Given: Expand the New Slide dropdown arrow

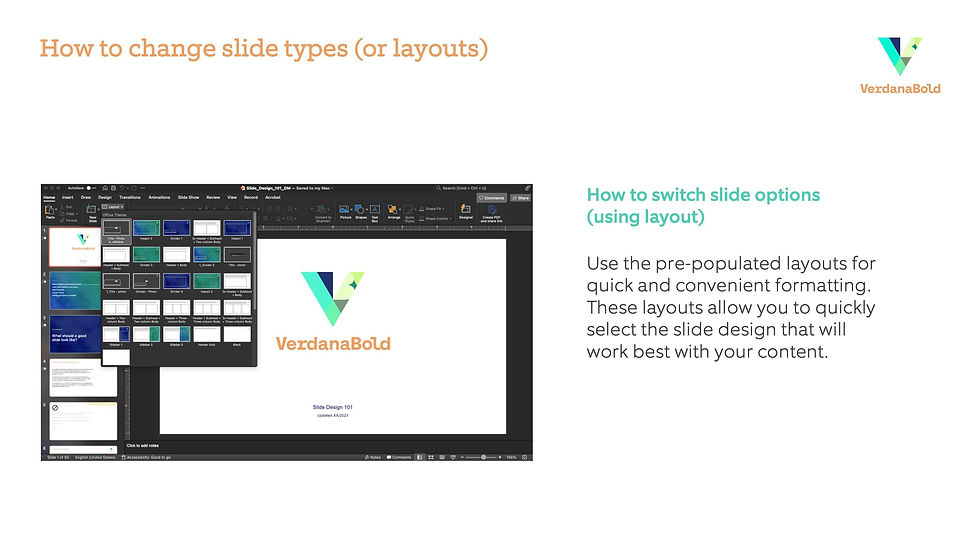Looking at the screenshot, I should (98, 209).
